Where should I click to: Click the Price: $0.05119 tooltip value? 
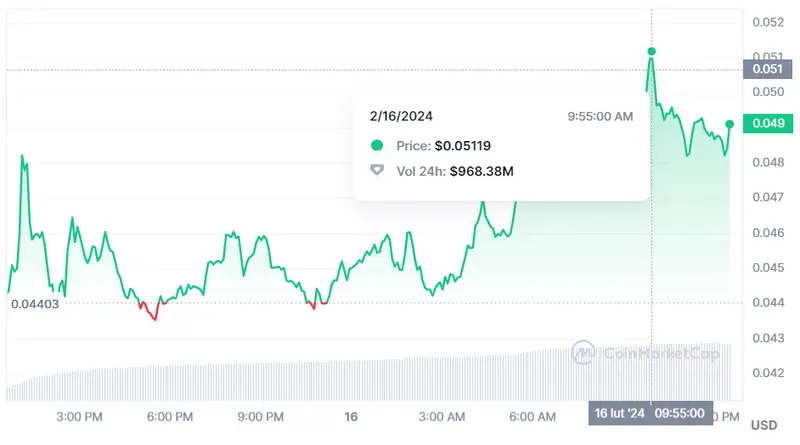(443, 146)
